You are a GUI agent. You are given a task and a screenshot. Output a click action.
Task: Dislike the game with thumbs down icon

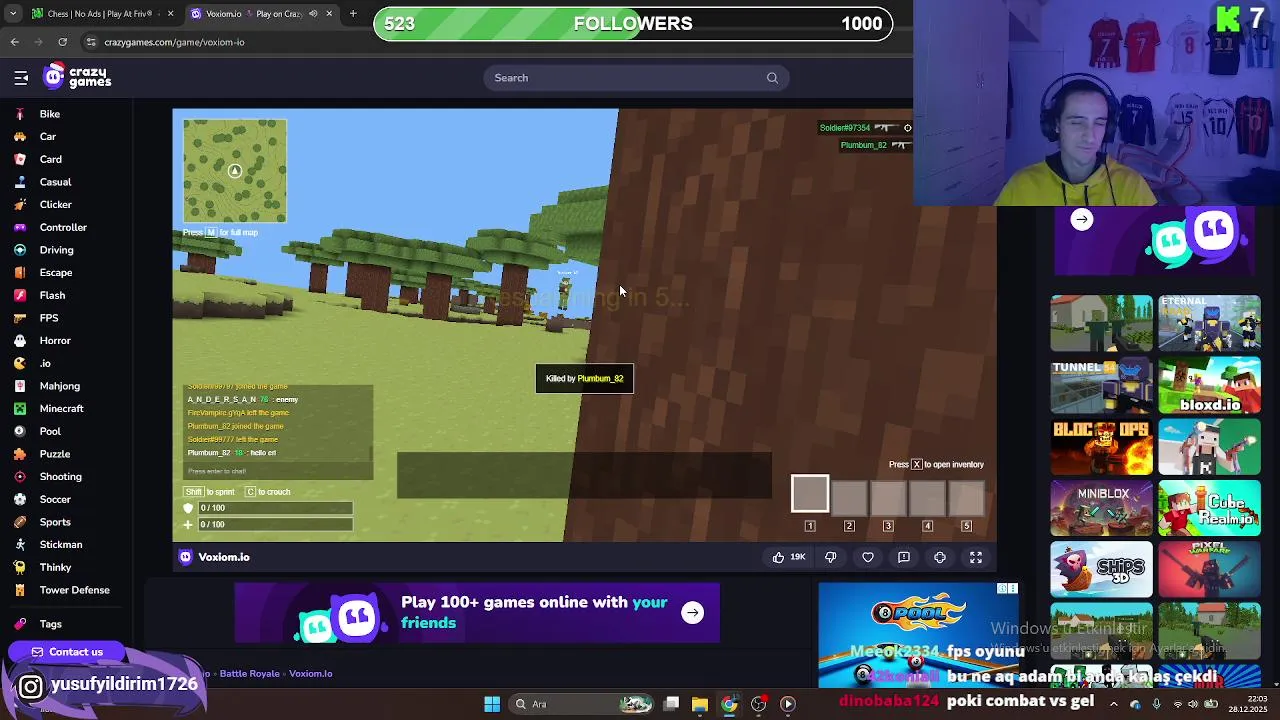(830, 557)
